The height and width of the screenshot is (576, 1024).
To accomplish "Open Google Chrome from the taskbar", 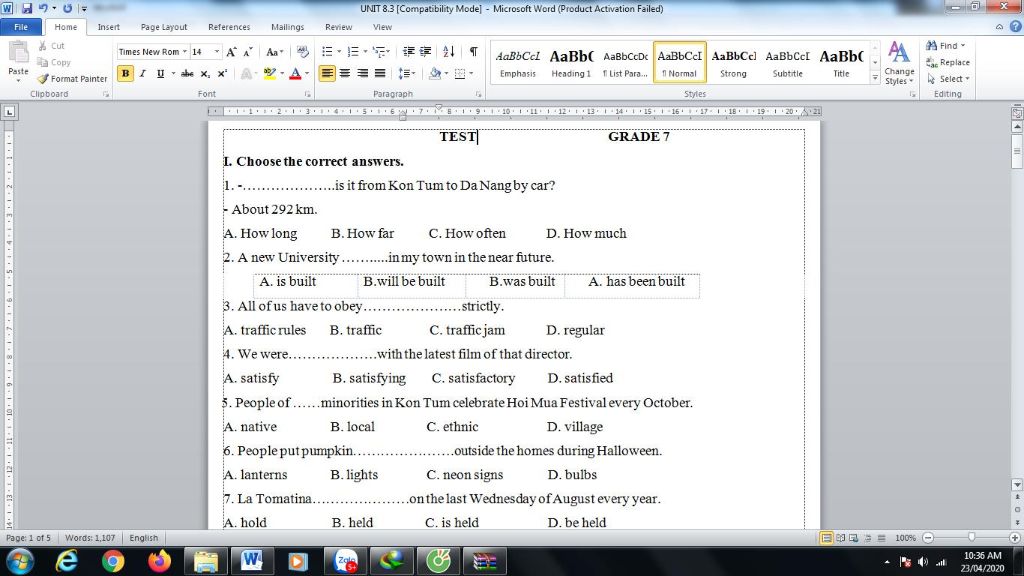I will pos(113,561).
